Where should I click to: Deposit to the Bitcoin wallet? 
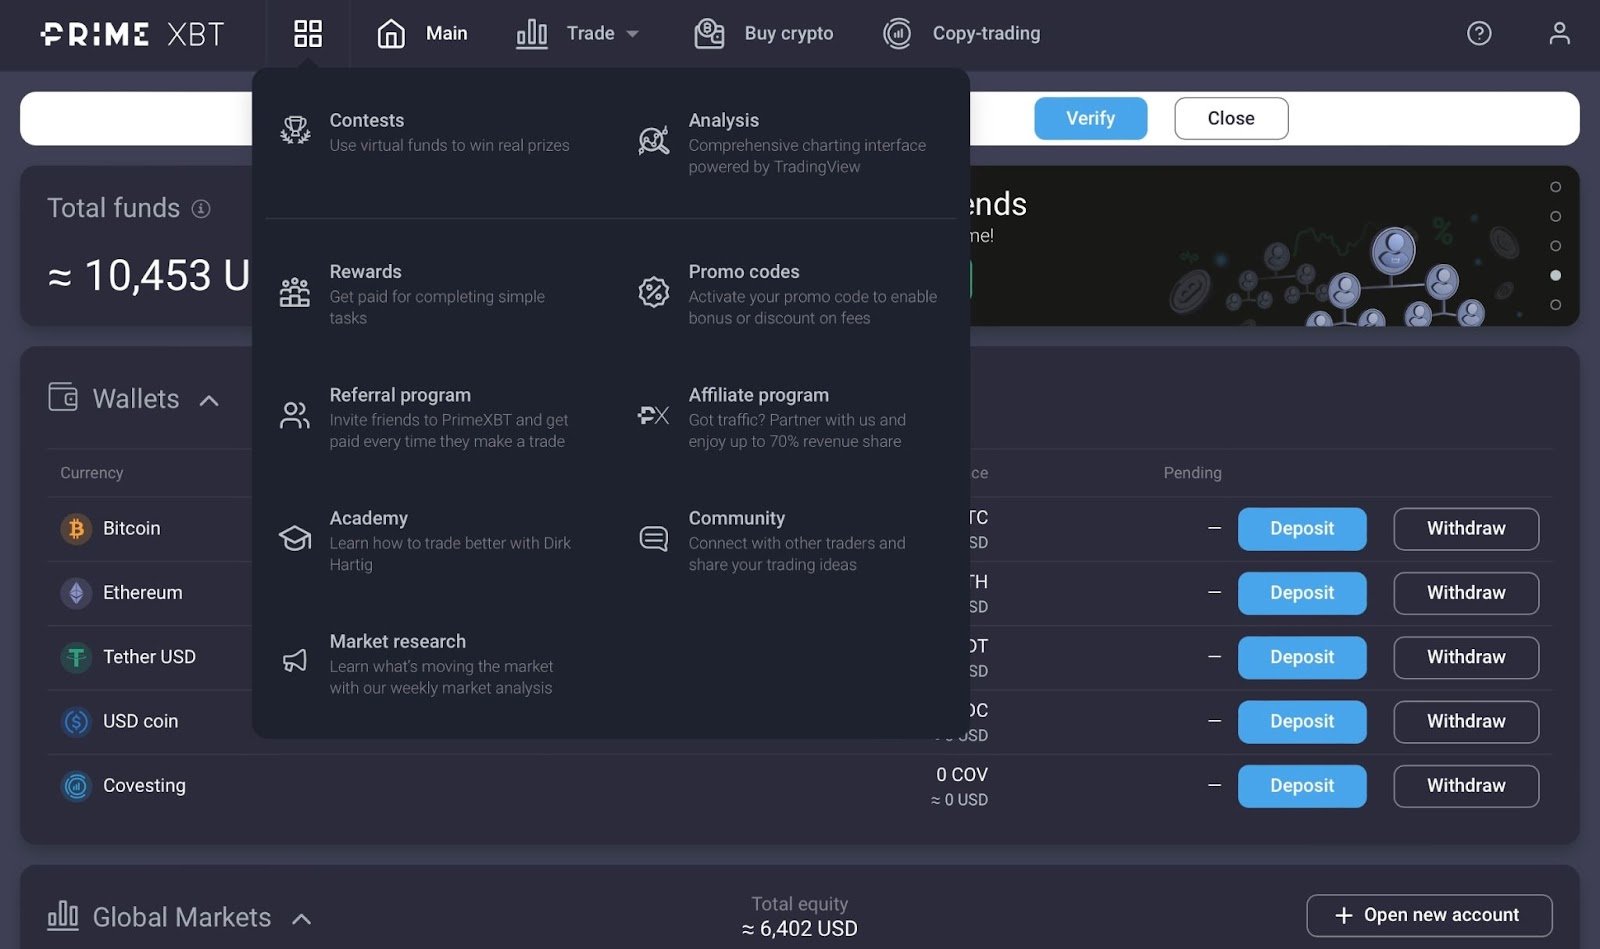click(1302, 529)
